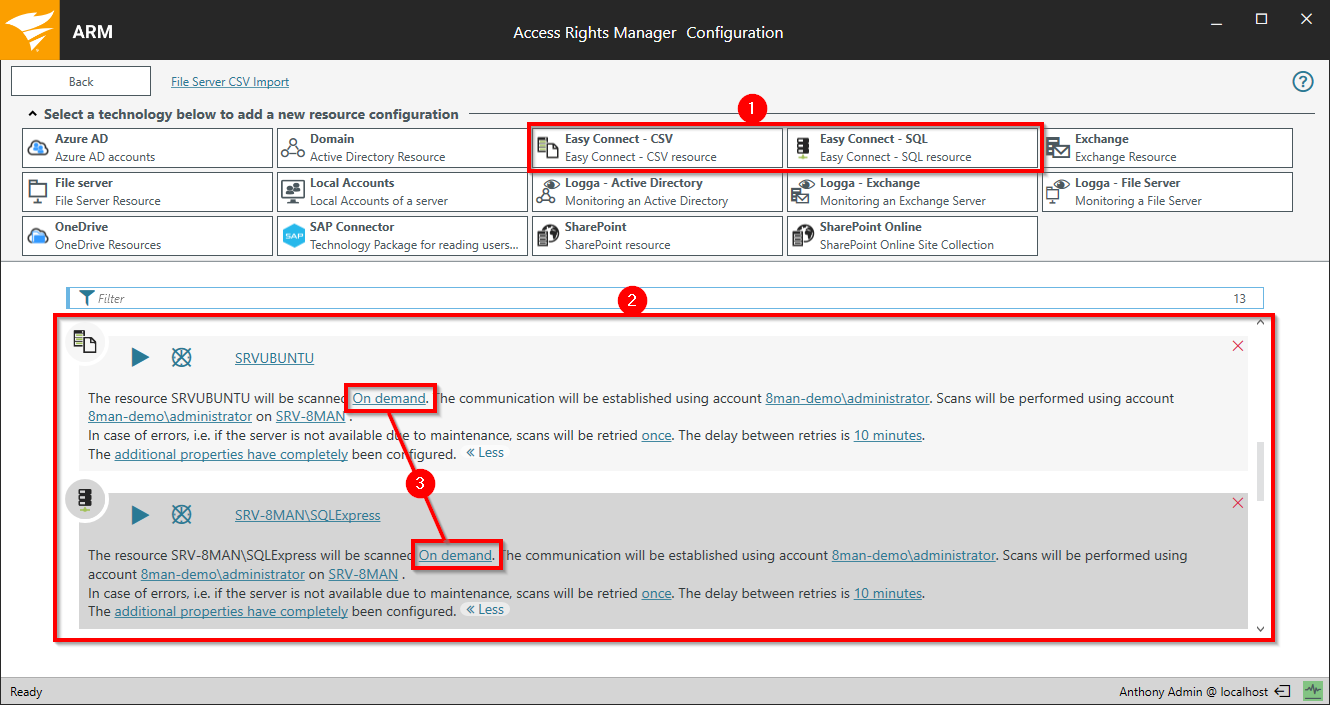Start scan for SRVUBUNTU with play icon

(x=140, y=358)
